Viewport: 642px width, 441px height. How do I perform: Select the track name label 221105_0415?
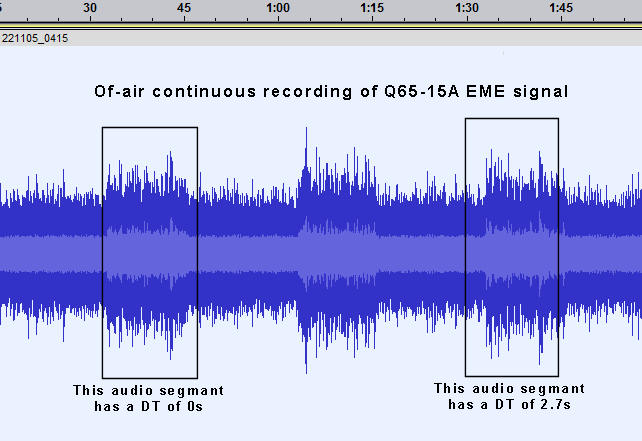(x=35, y=38)
